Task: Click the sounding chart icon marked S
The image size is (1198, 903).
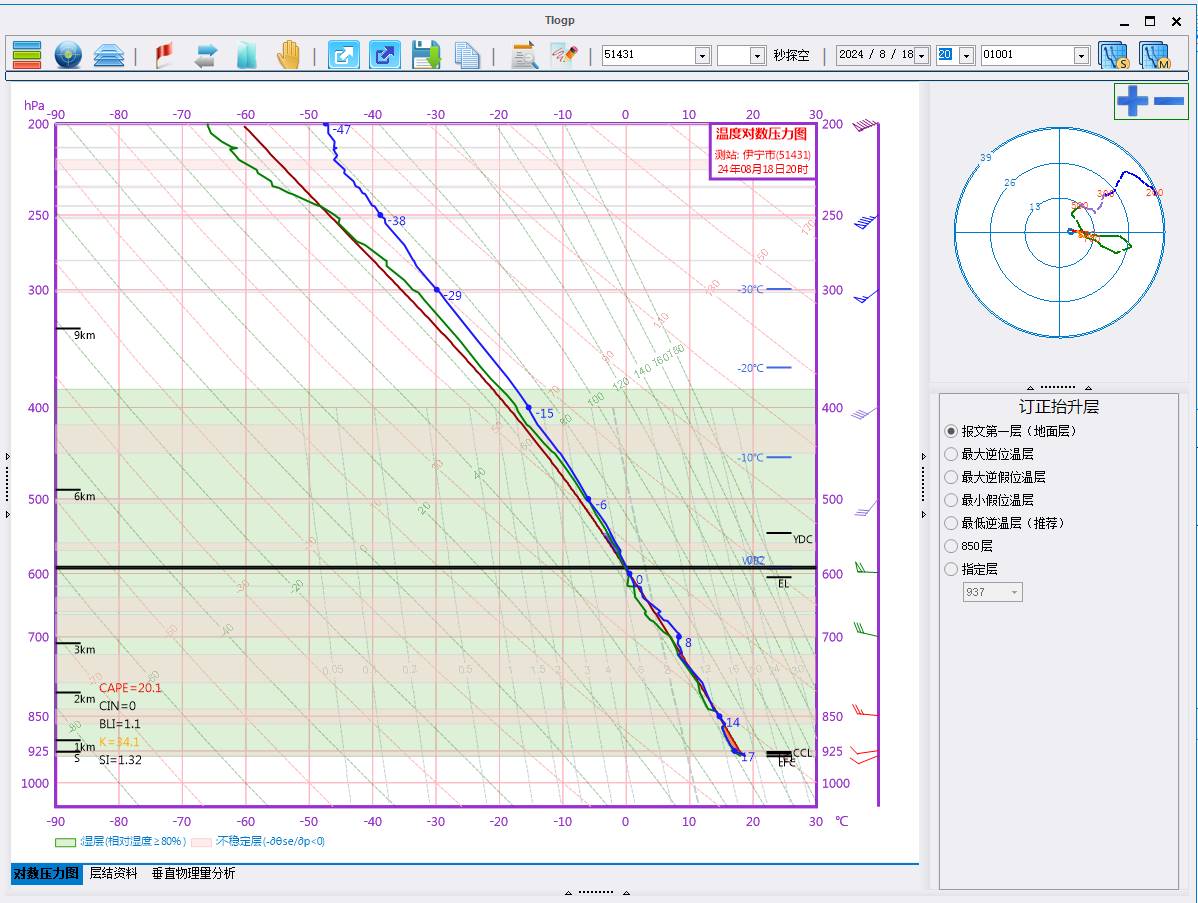Action: point(1113,55)
